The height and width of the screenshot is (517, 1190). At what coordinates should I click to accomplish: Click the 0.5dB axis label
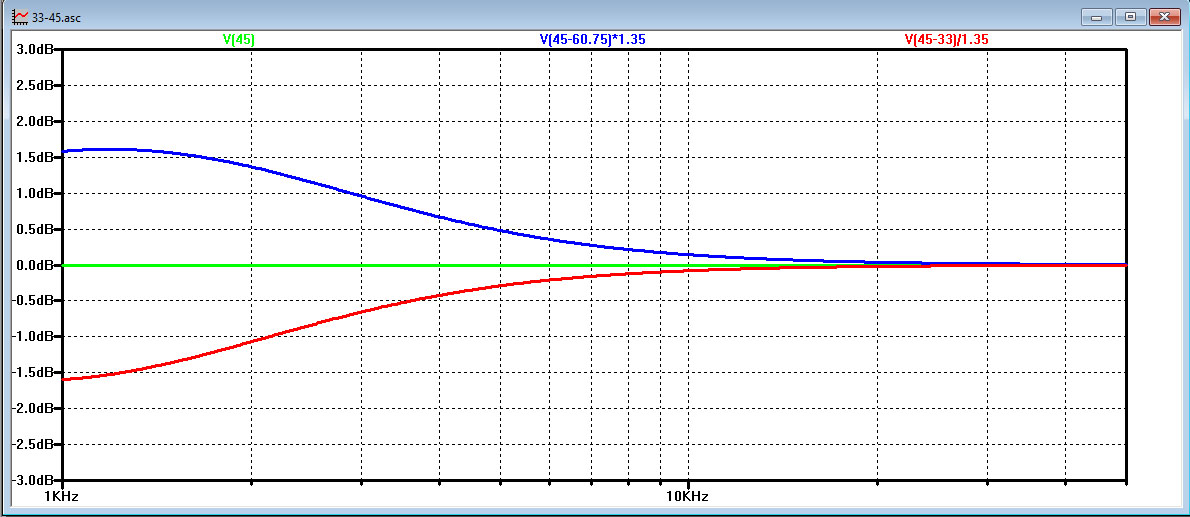pos(34,229)
